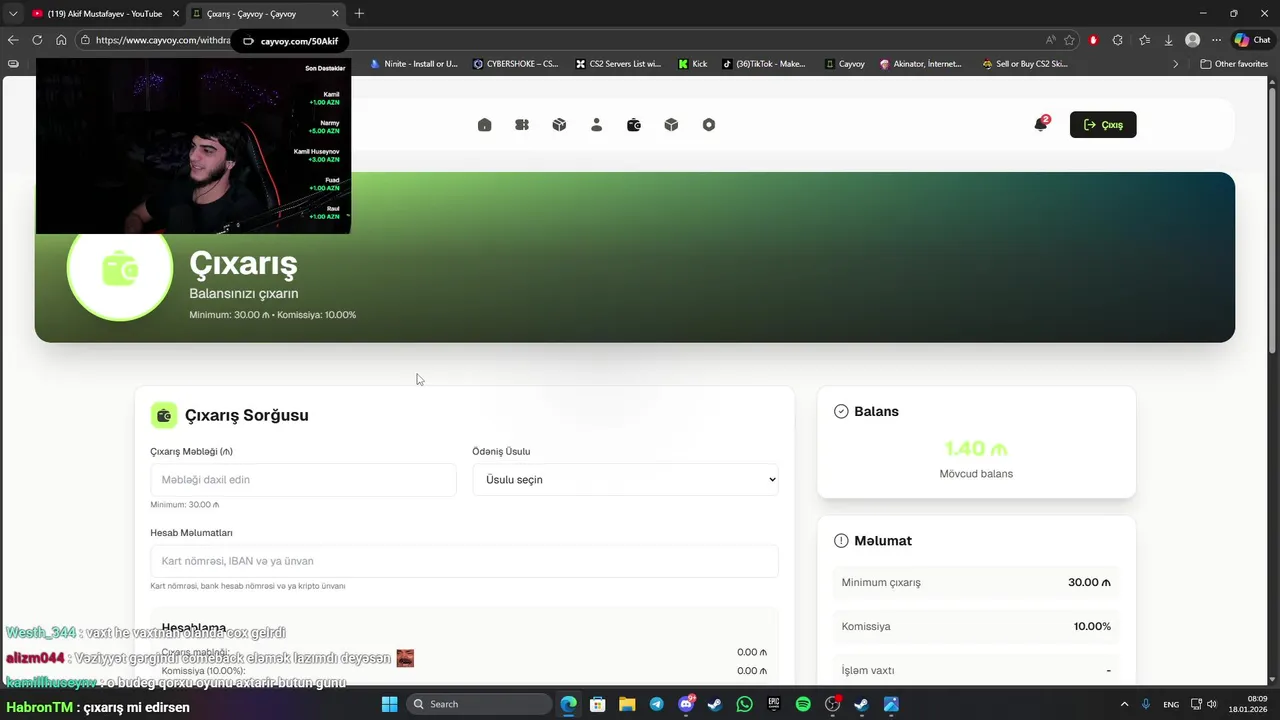The height and width of the screenshot is (720, 1280).
Task: Open the user profile icon in navigation
Action: point(596,125)
